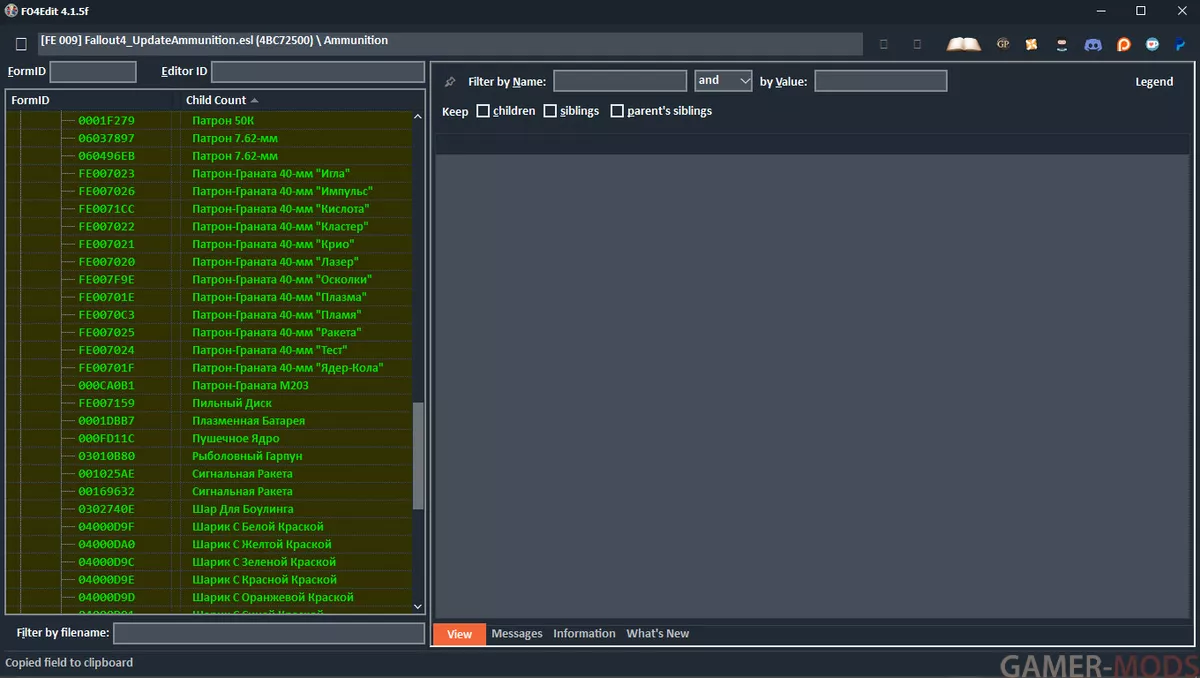Click the Fallout4_UpdateAmmunition.esl path bar
This screenshot has width=1200, height=678.
point(450,44)
